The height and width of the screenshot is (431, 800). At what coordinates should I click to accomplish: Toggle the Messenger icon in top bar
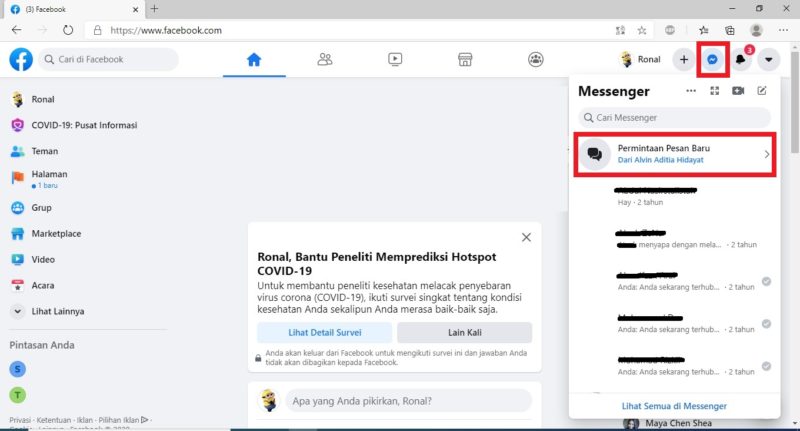[712, 60]
